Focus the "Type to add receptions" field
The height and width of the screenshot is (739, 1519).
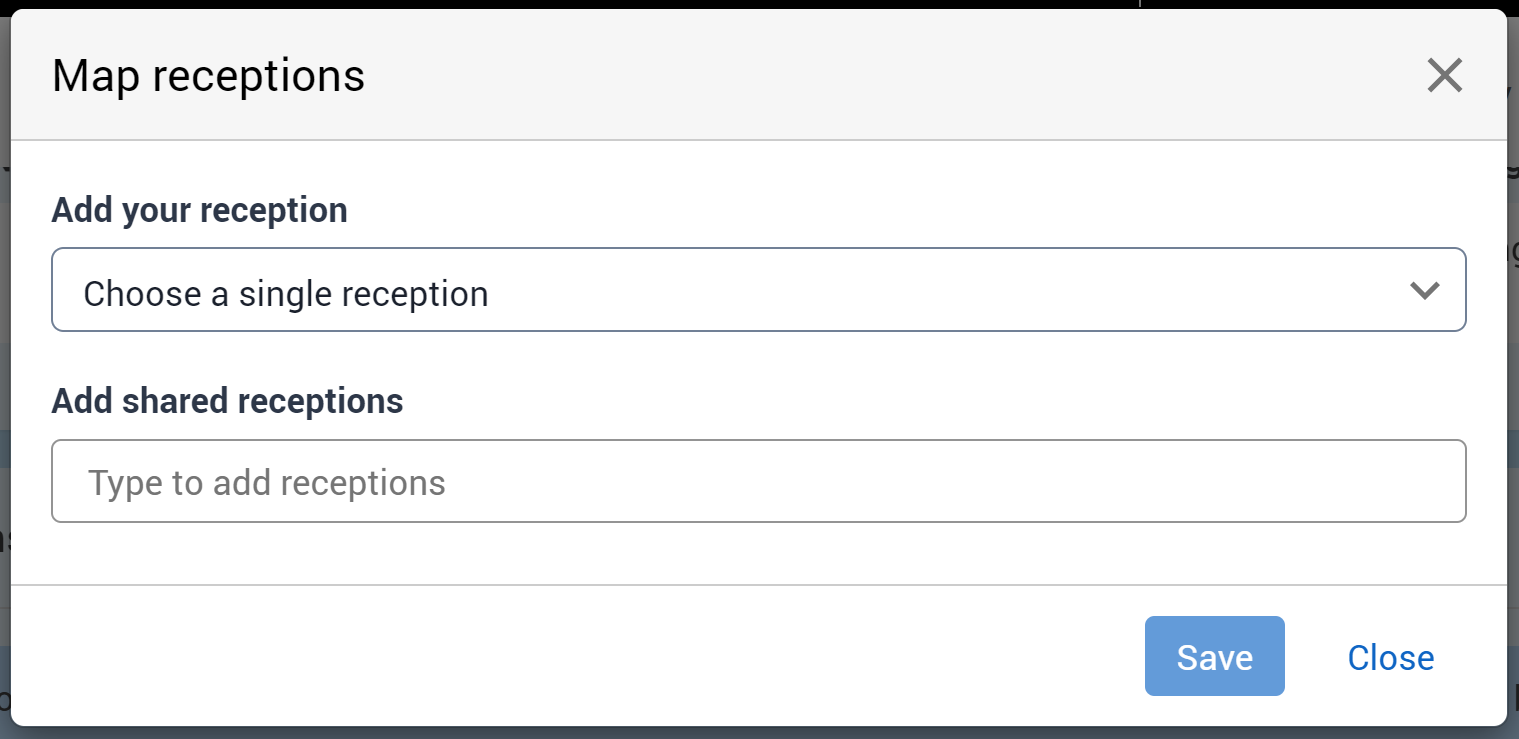coord(758,481)
